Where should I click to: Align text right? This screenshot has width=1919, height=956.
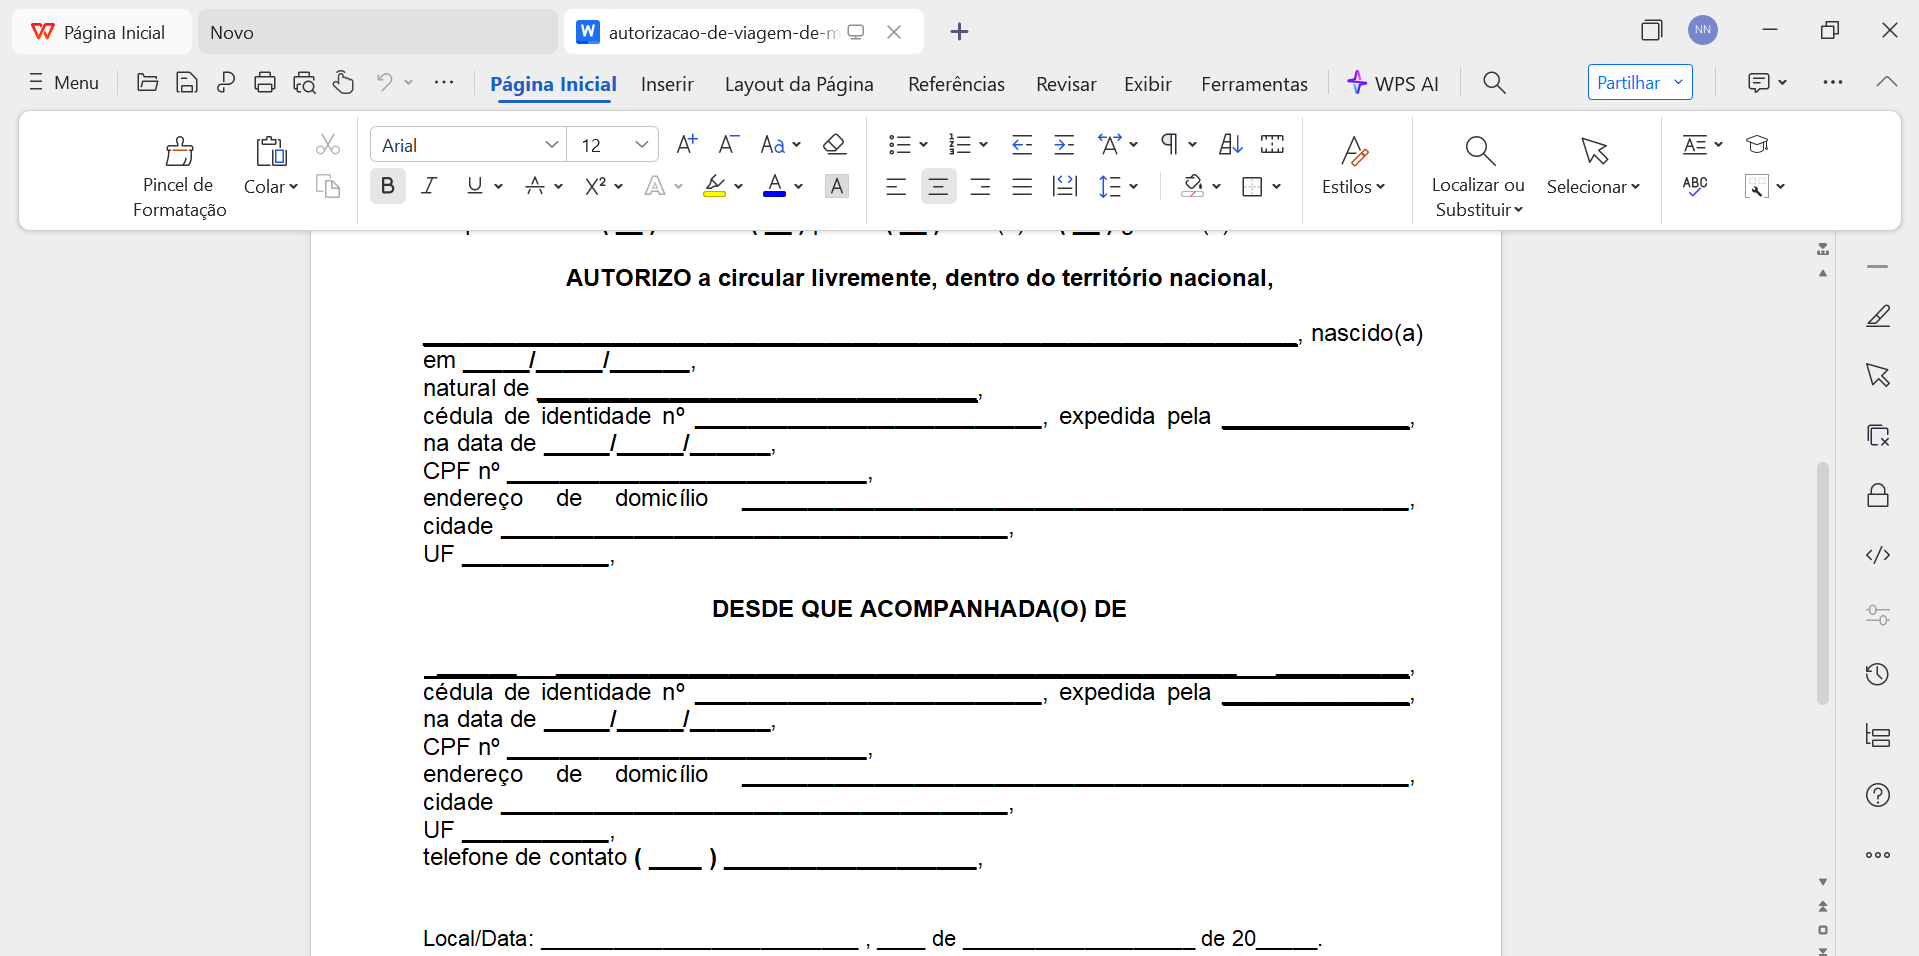pyautogui.click(x=980, y=186)
